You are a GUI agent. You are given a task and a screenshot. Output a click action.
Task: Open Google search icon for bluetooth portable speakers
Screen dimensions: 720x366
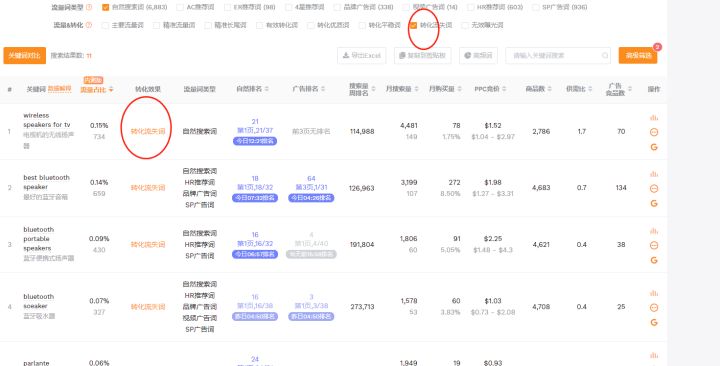[x=654, y=260]
